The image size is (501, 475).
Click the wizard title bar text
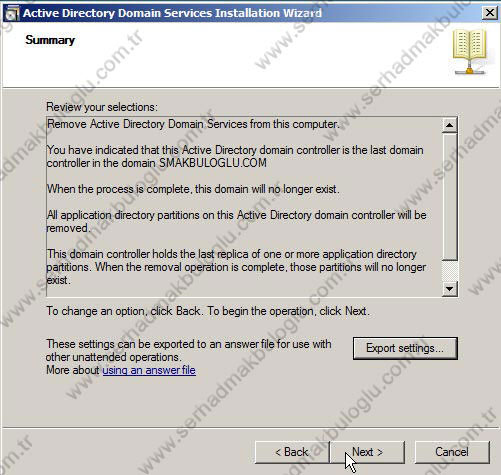coord(172,13)
